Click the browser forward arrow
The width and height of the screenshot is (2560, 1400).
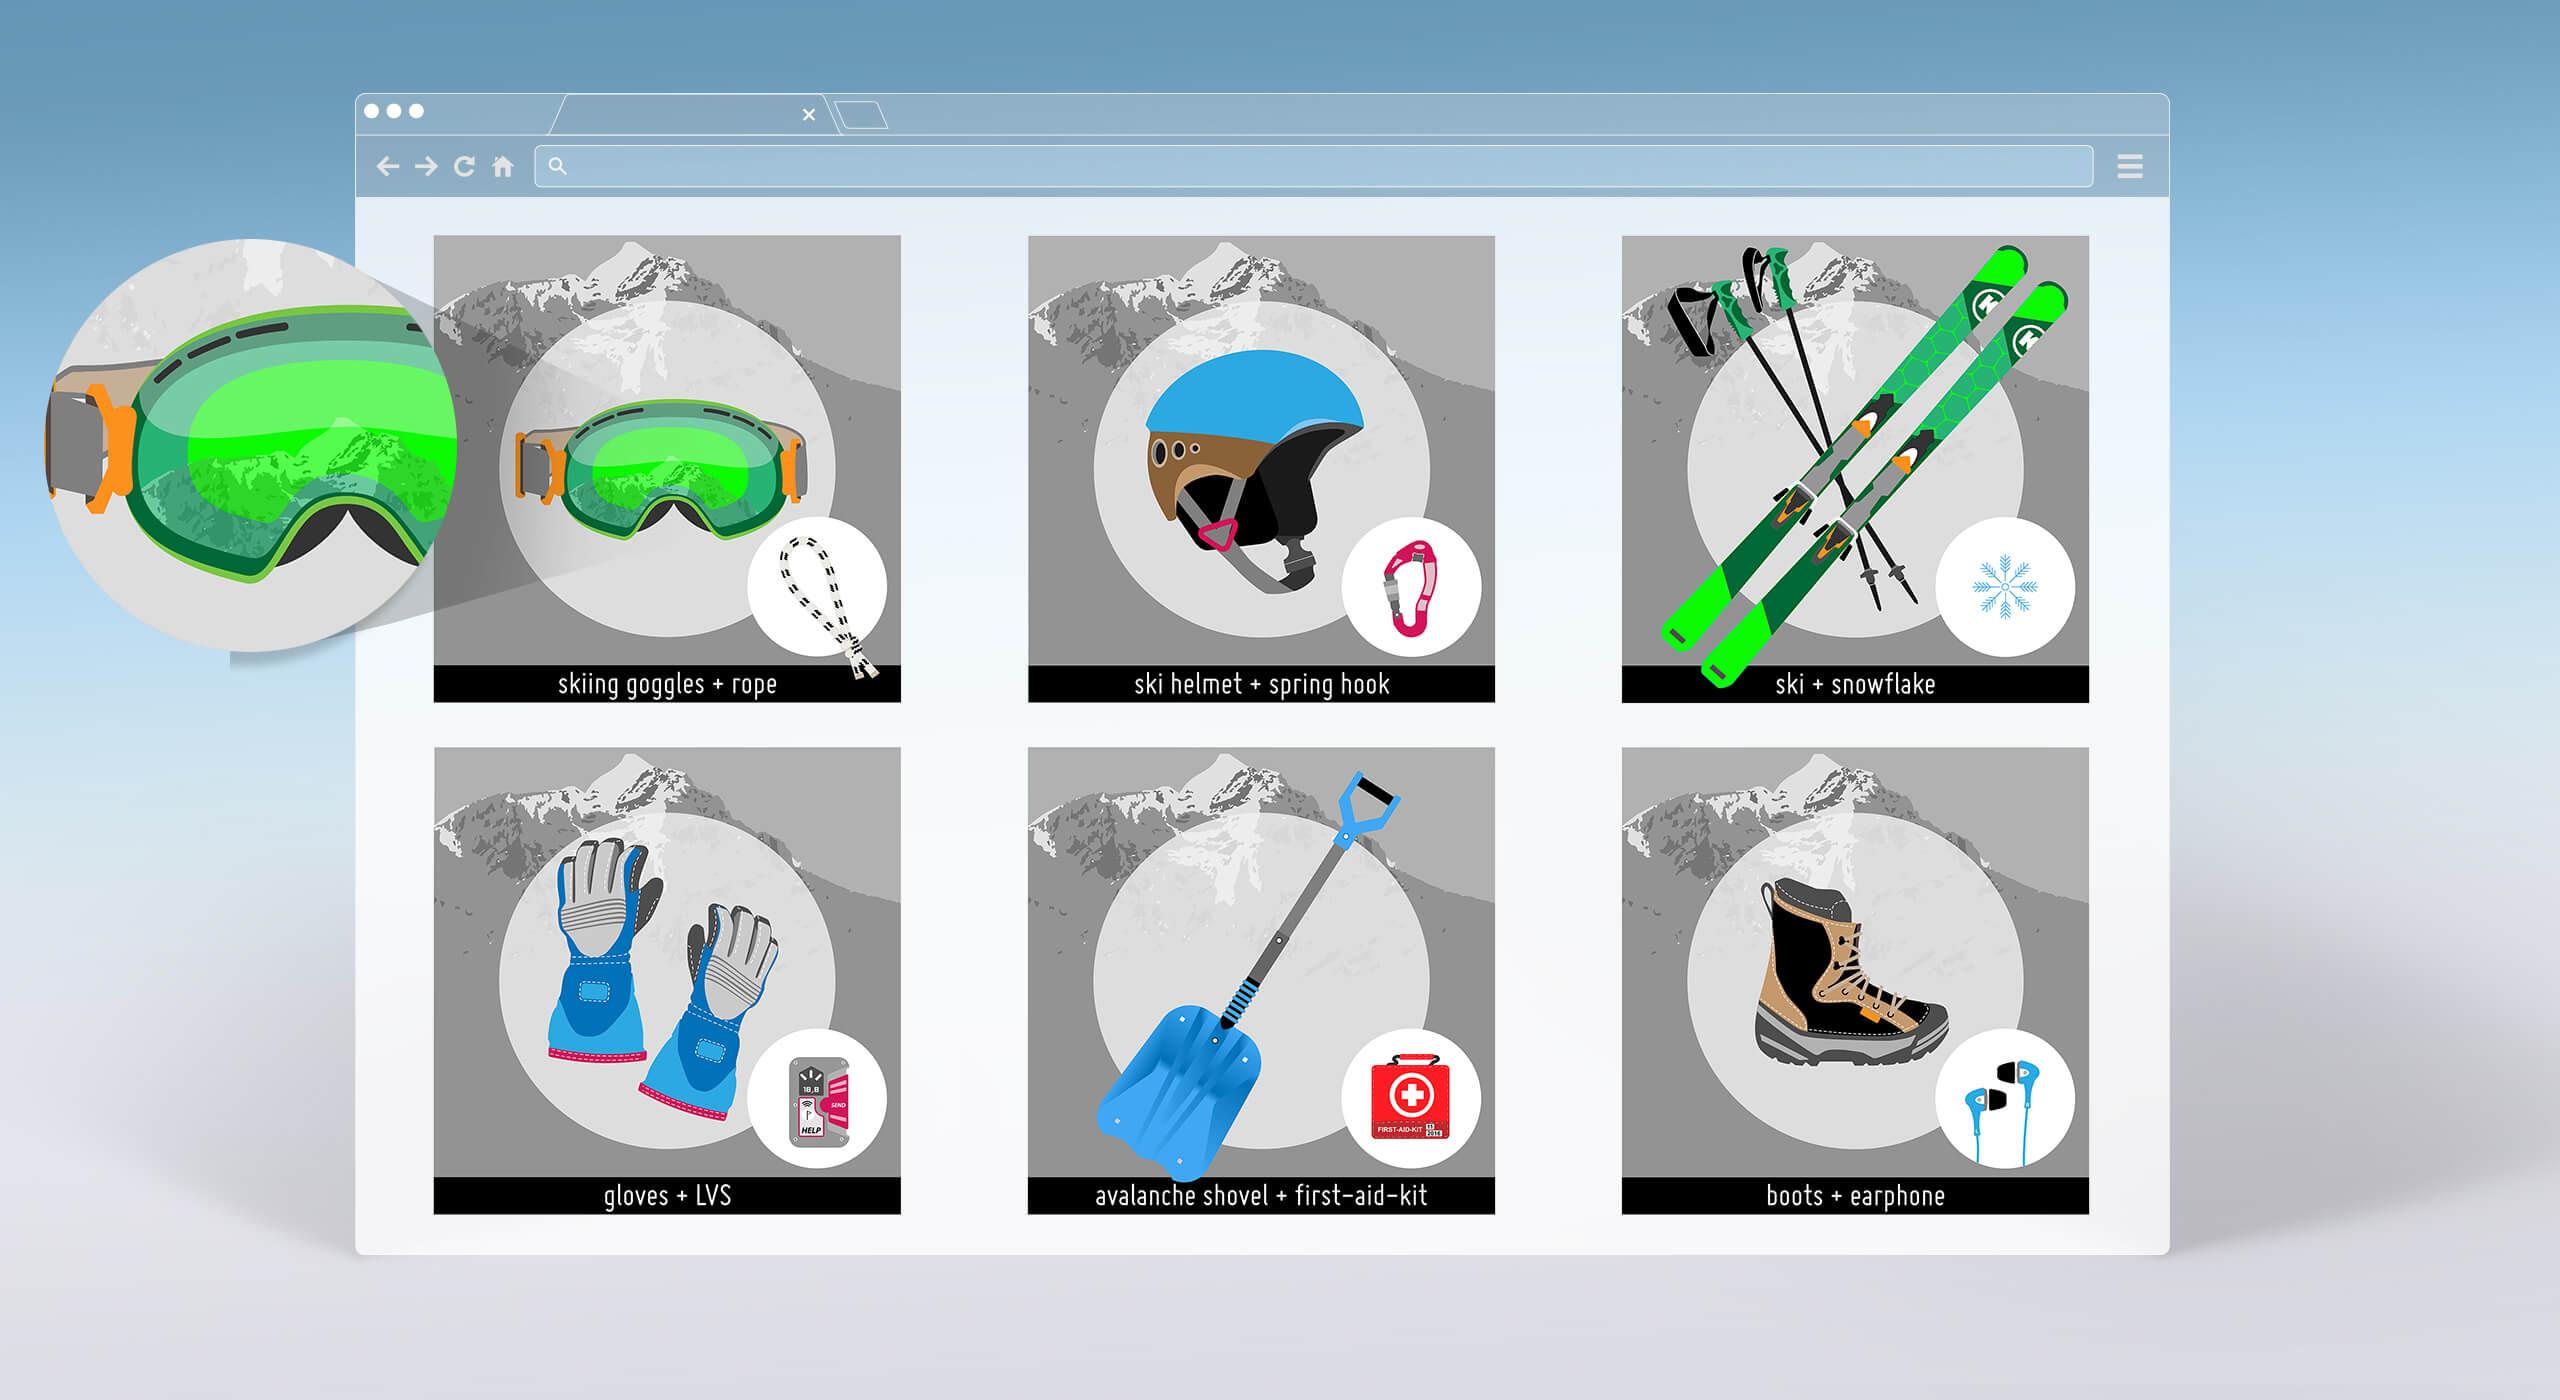[426, 166]
